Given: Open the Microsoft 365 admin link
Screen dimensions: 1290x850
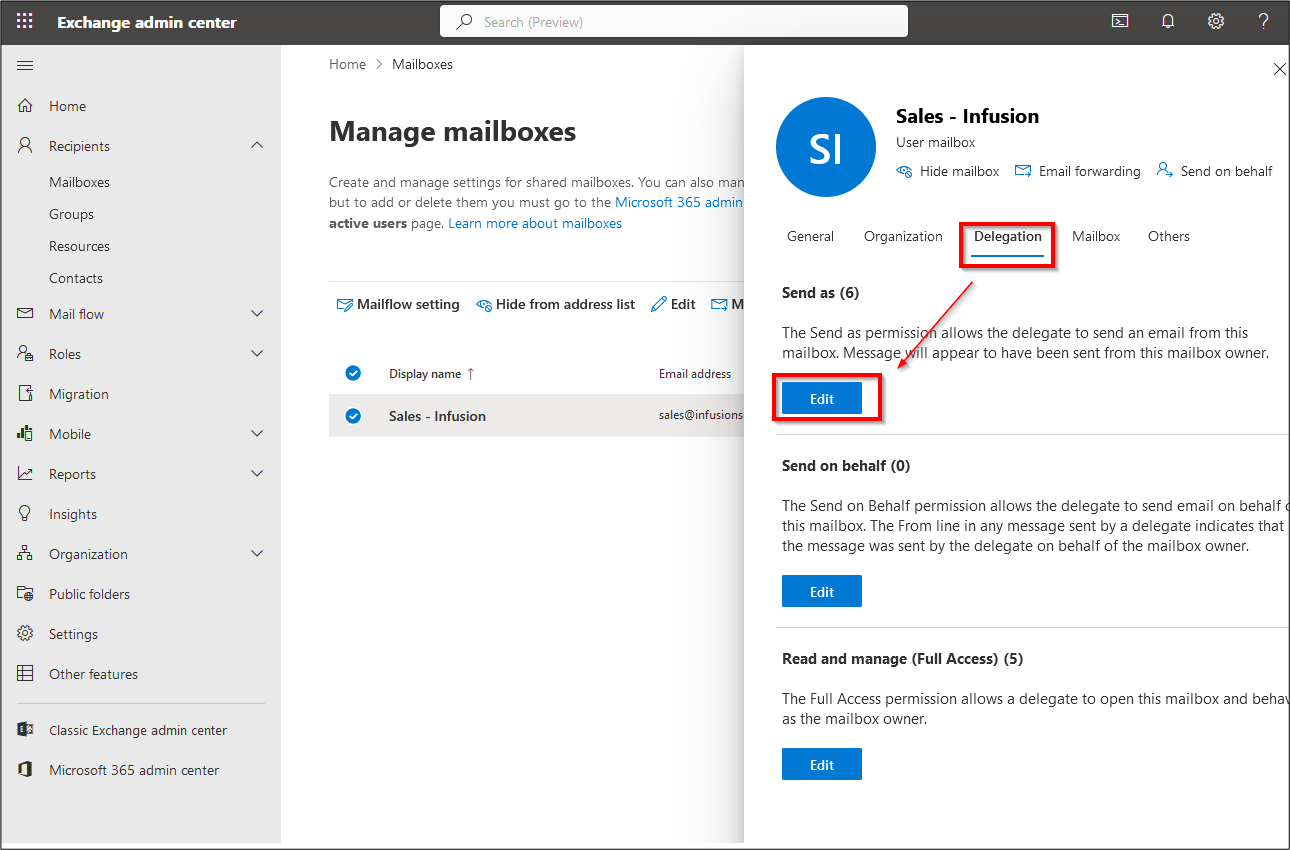Looking at the screenshot, I should [679, 202].
